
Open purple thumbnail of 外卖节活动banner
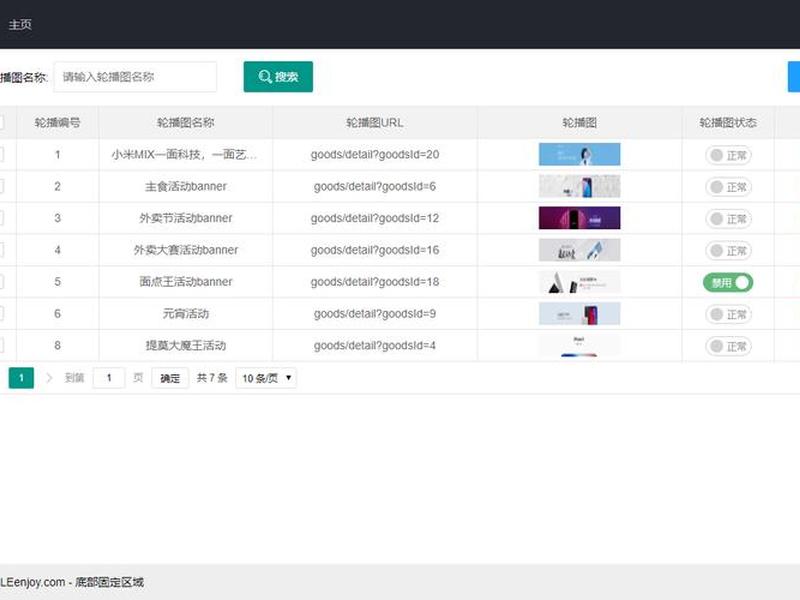[x=580, y=218]
